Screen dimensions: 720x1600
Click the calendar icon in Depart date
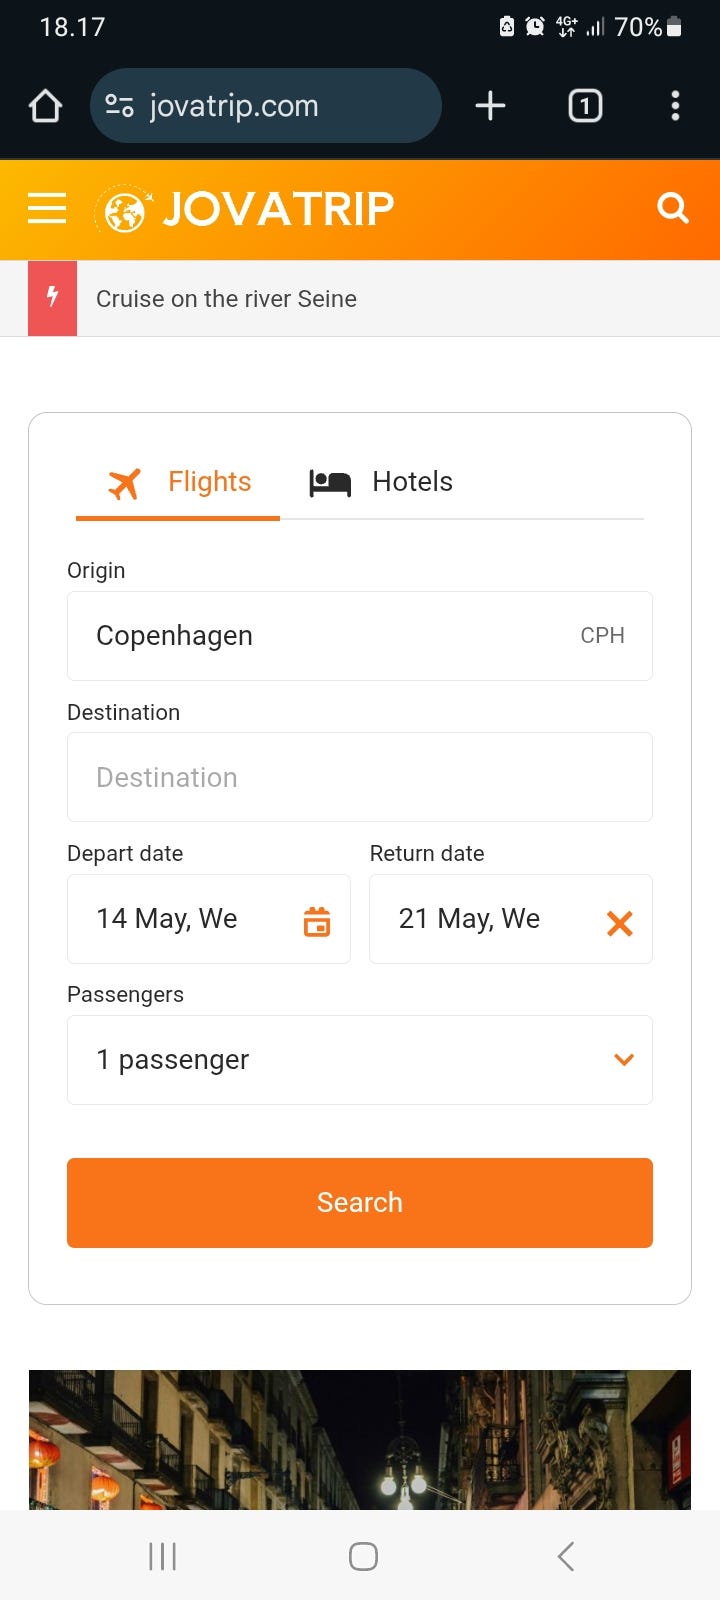(316, 920)
